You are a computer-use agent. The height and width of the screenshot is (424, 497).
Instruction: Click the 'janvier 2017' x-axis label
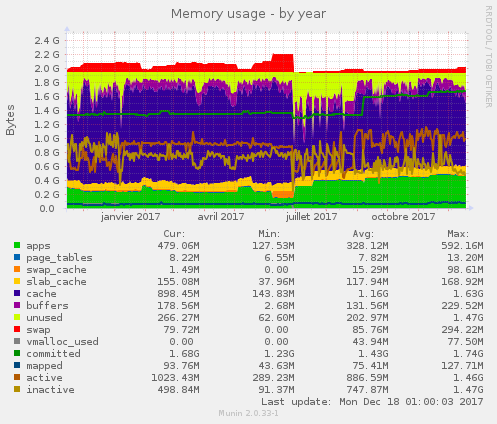[130, 217]
